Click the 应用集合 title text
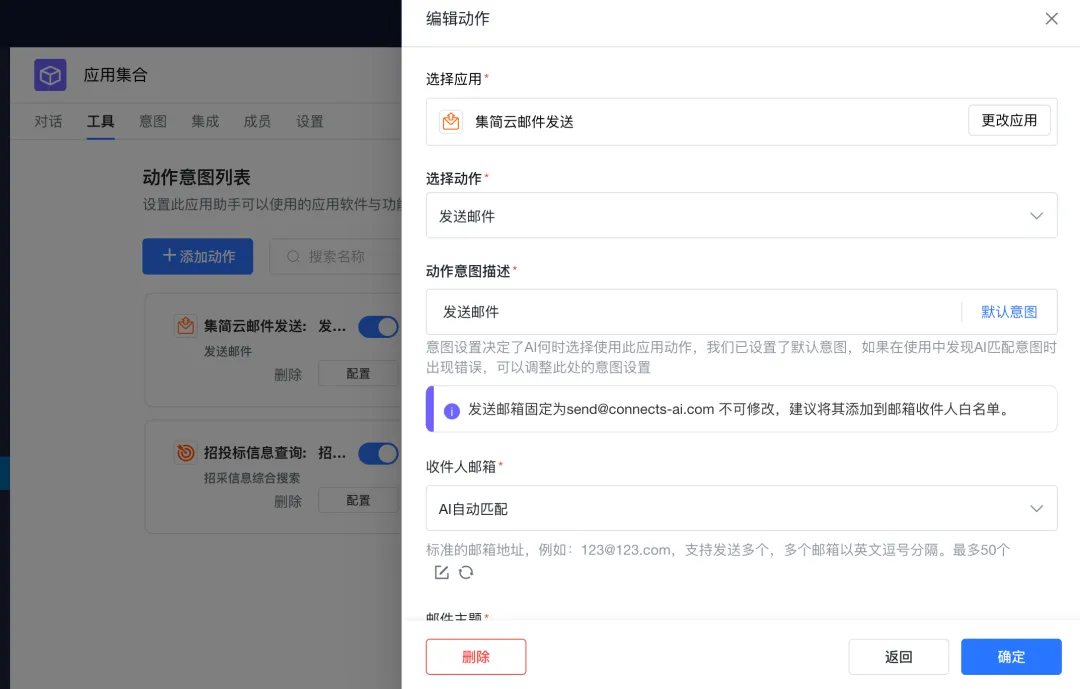 coord(116,75)
